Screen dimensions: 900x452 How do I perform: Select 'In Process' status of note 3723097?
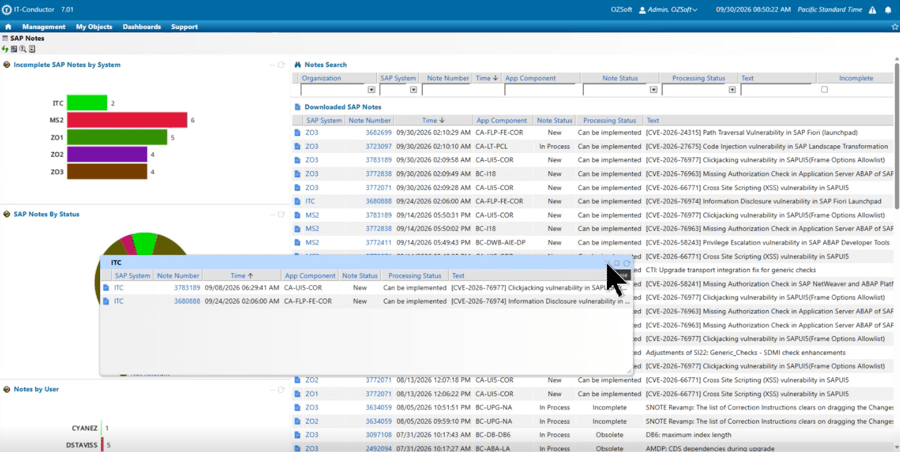pyautogui.click(x=554, y=146)
